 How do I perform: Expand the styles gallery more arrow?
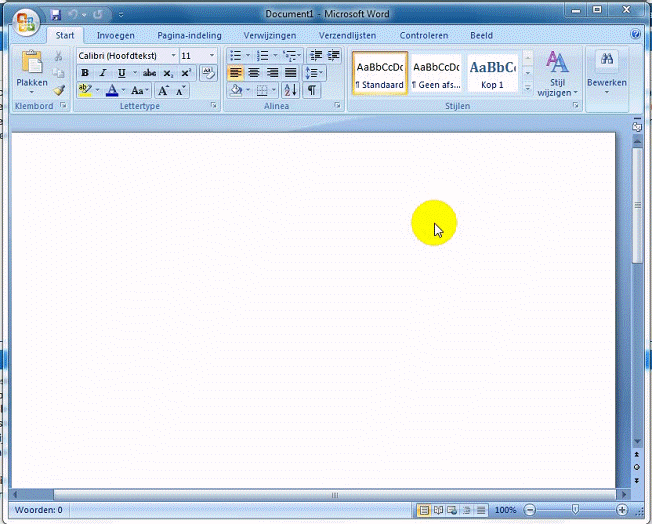click(x=528, y=88)
